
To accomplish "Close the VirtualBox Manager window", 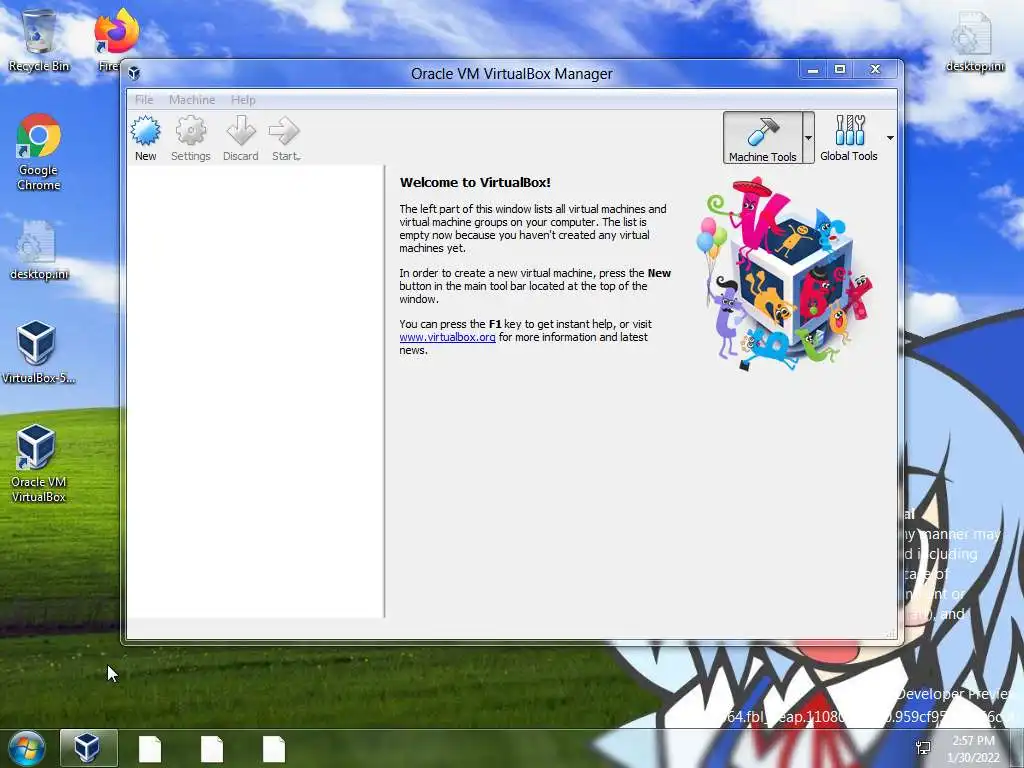I will pos(876,70).
